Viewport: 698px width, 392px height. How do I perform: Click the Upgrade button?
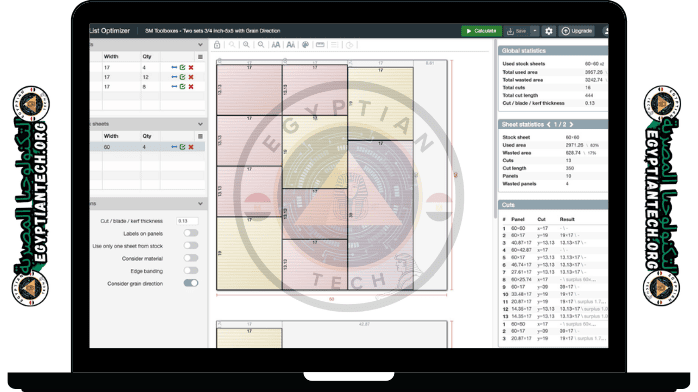pyautogui.click(x=577, y=31)
